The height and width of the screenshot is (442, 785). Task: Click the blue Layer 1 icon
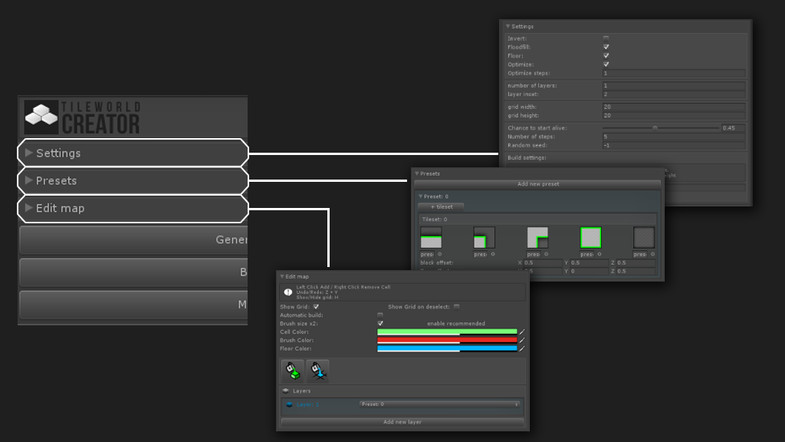pyautogui.click(x=289, y=404)
